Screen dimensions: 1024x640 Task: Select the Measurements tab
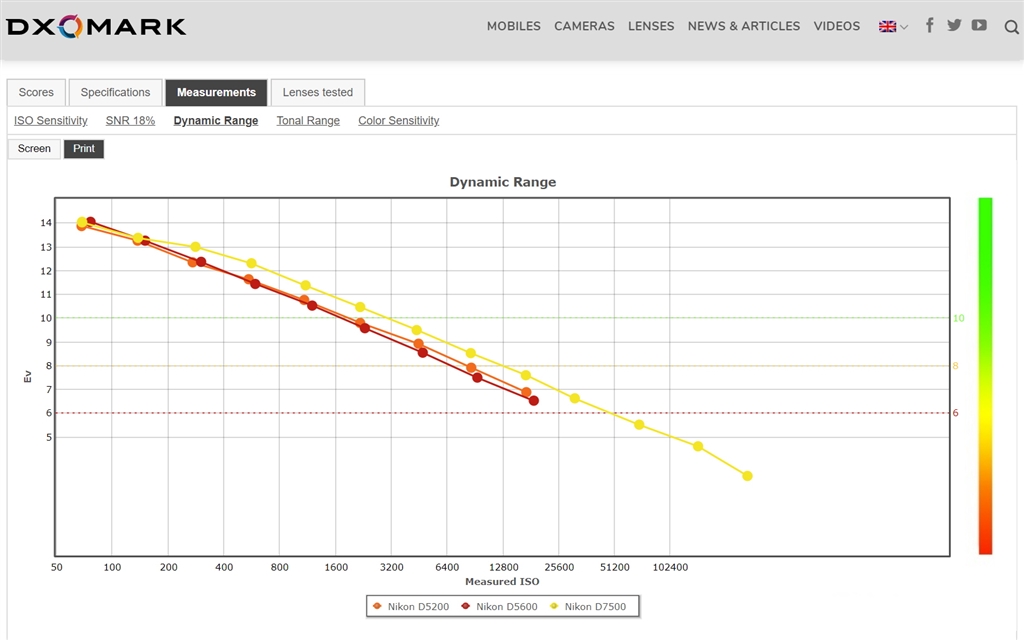coord(216,92)
